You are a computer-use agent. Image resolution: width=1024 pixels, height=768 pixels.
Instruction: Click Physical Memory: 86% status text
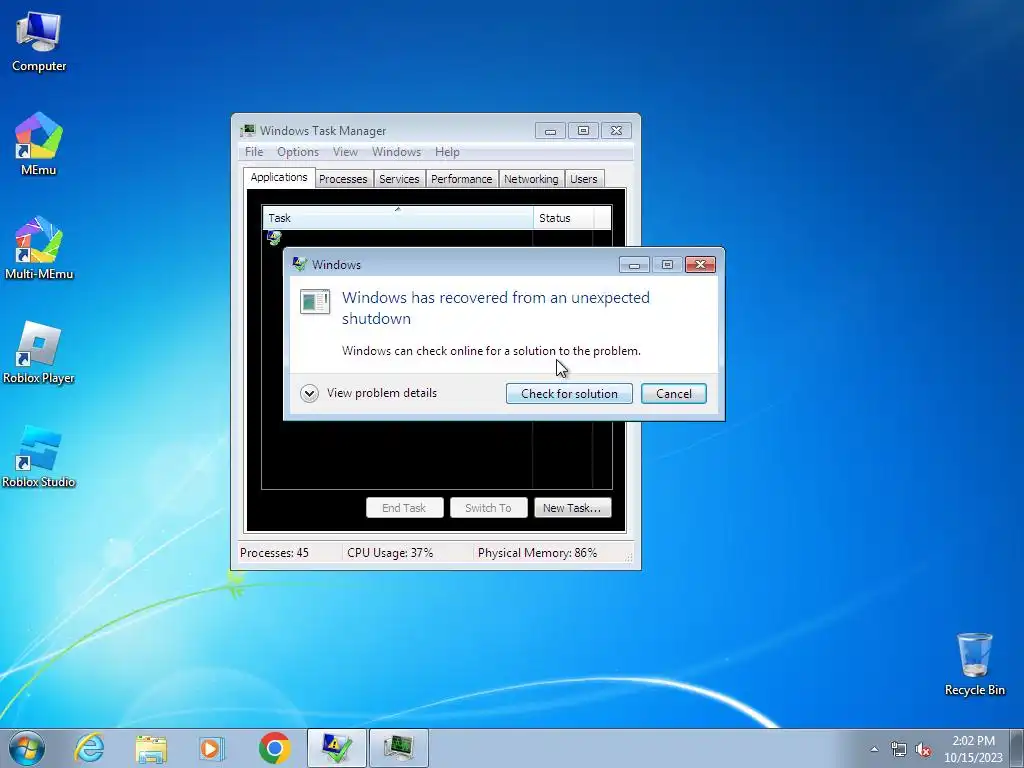coord(537,552)
